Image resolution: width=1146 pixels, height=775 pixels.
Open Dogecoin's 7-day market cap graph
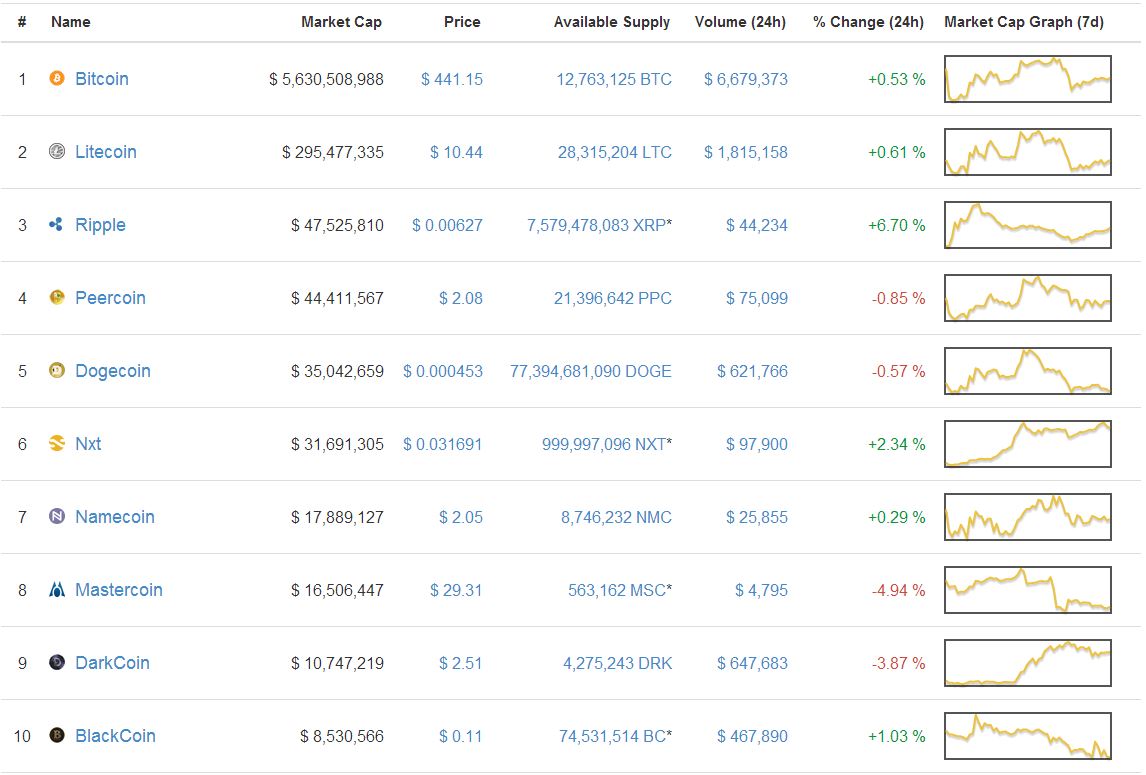pyautogui.click(x=1028, y=371)
